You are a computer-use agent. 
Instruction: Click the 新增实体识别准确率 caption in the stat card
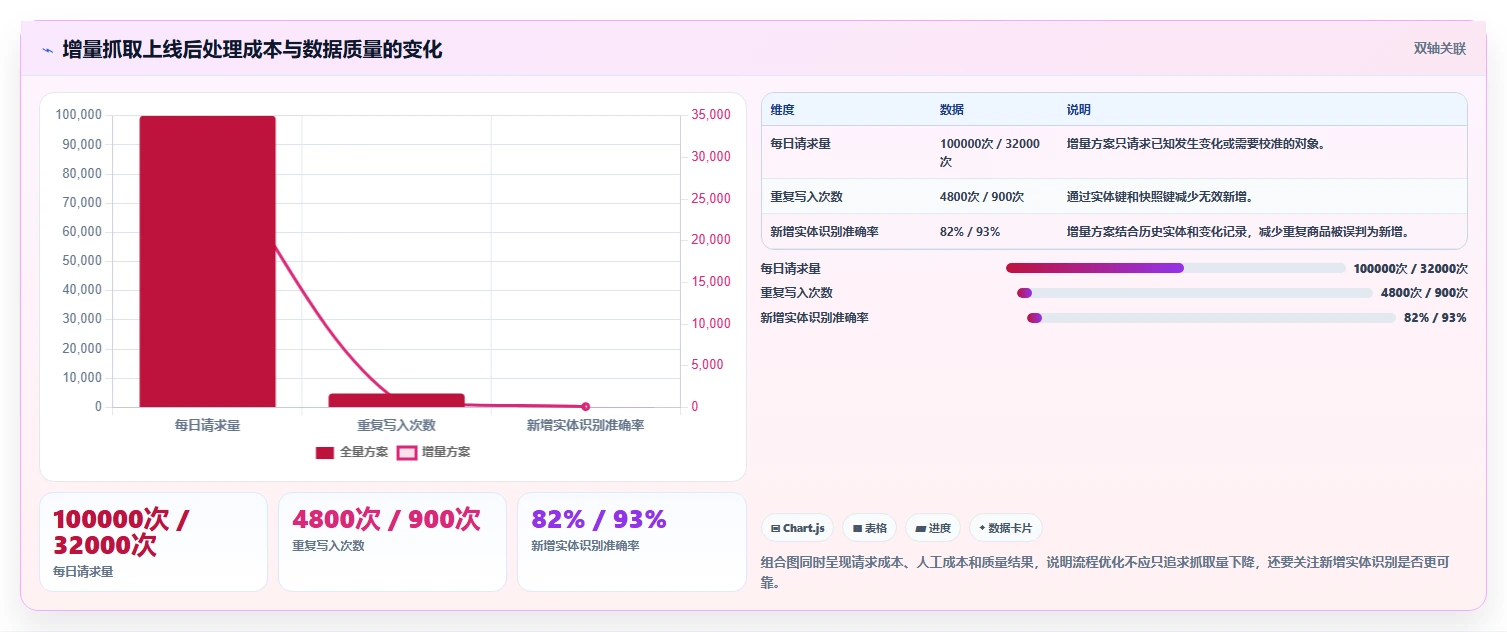click(585, 546)
